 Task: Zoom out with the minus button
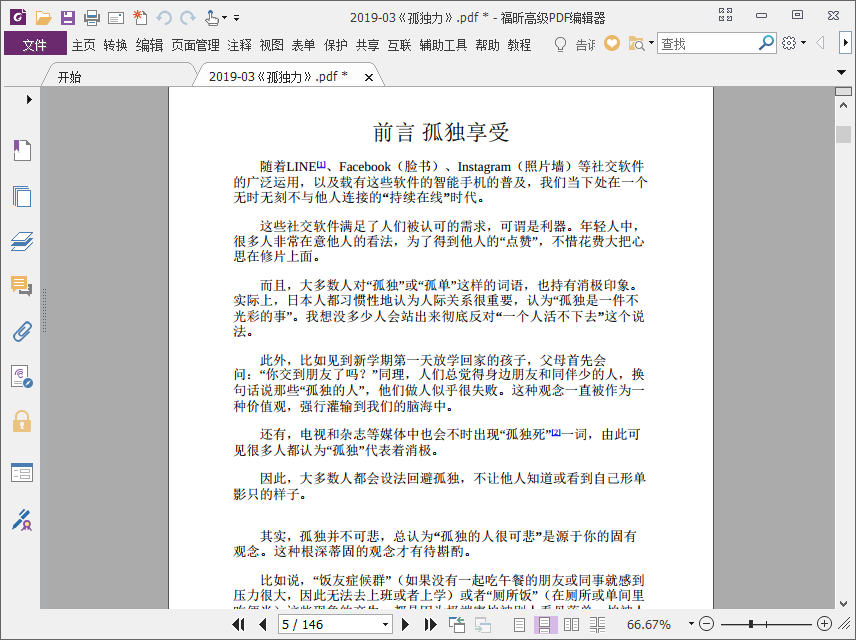click(x=706, y=624)
